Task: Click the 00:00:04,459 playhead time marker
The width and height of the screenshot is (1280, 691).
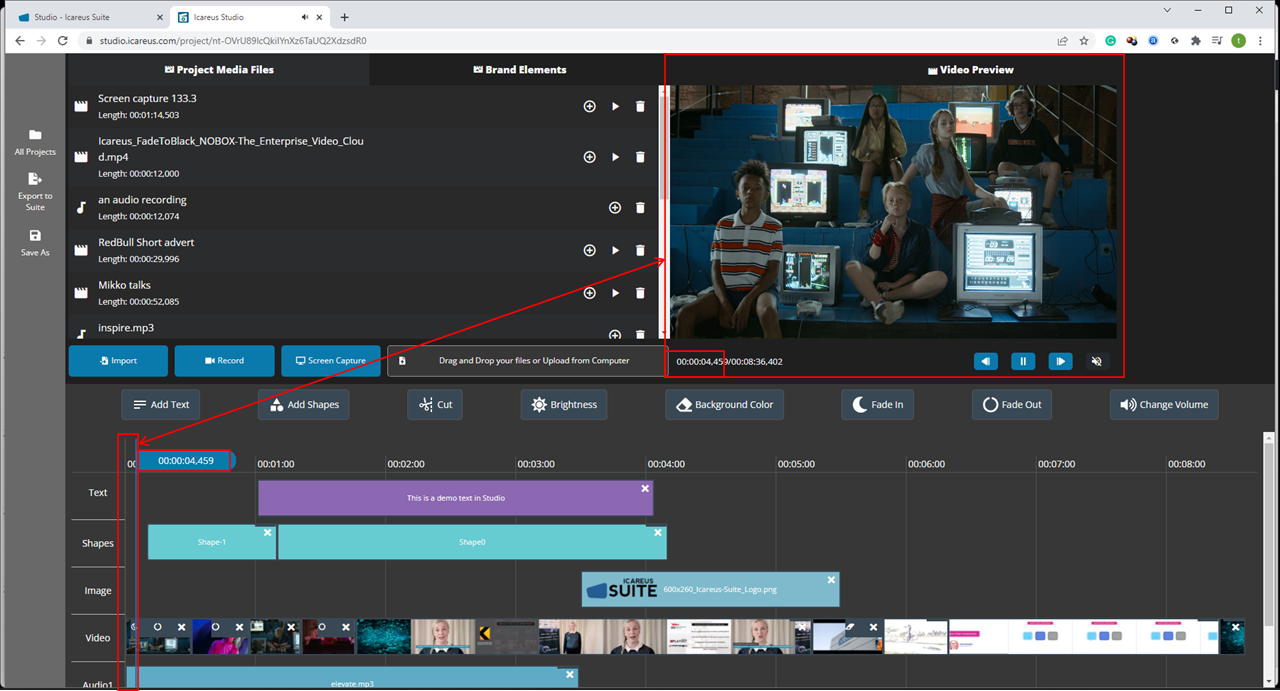Action: 186,461
